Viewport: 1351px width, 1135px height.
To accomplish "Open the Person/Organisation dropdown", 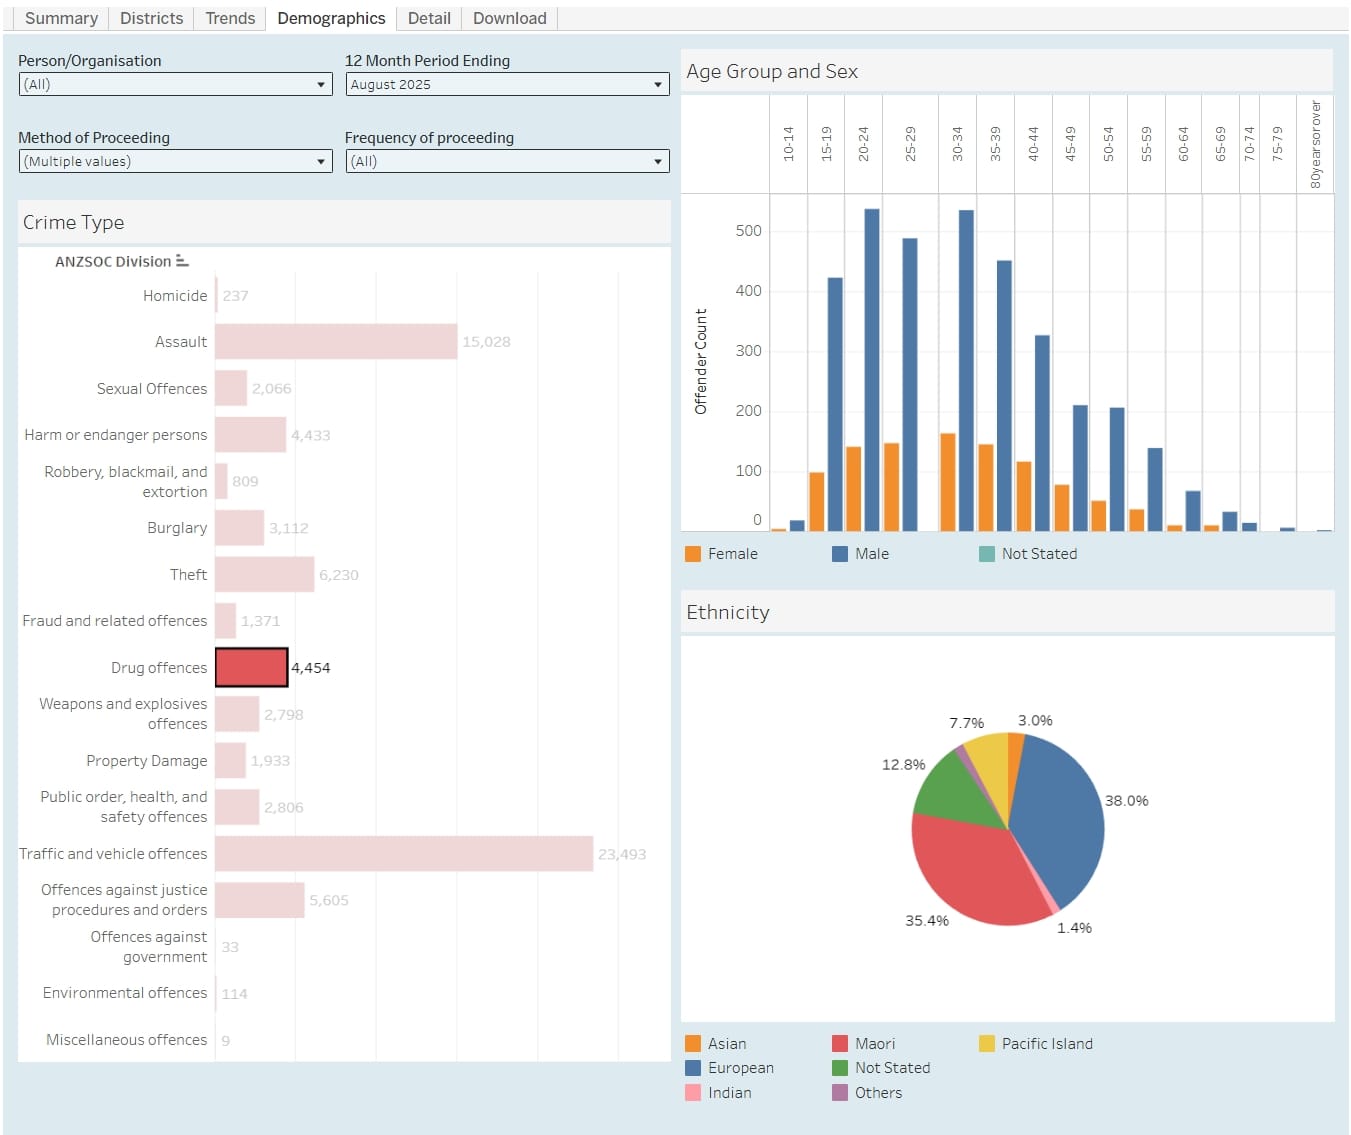I will pos(175,85).
